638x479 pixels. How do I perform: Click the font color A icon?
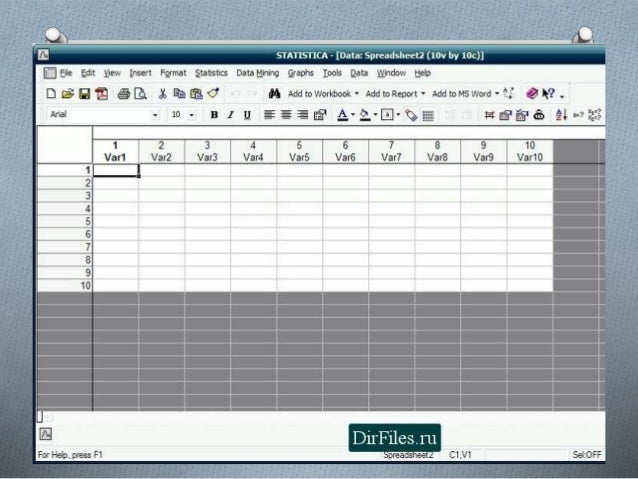pos(343,115)
